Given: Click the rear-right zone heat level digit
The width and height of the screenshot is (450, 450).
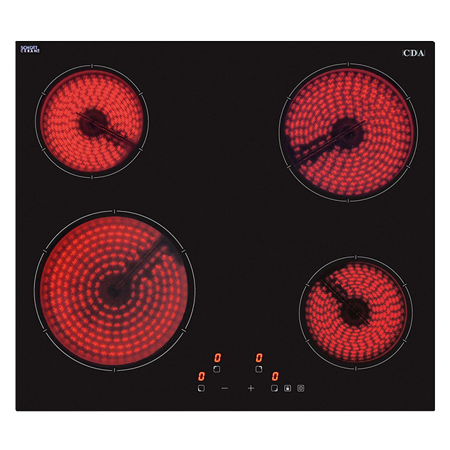Looking at the screenshot, I should click(x=259, y=358).
